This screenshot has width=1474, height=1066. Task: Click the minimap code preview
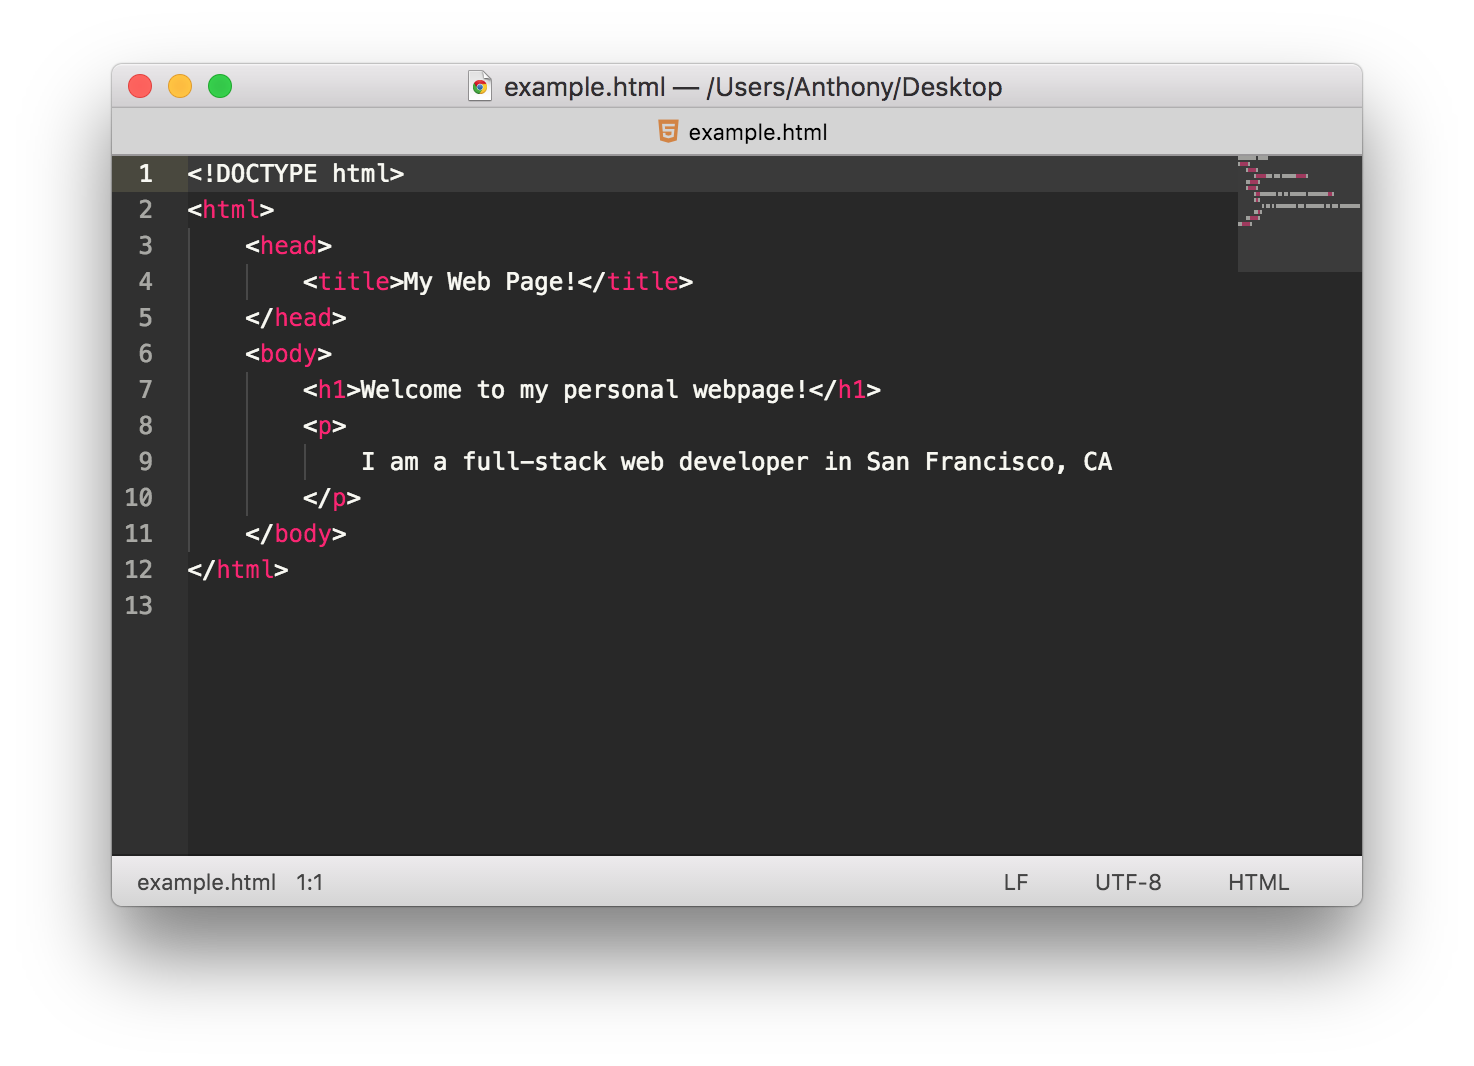(x=1298, y=192)
